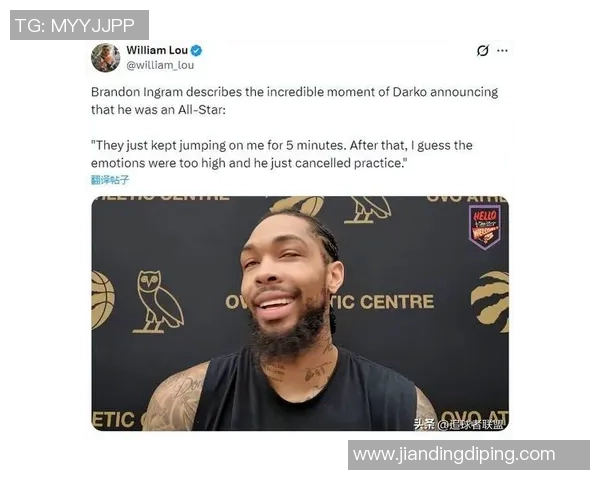Open the @william_lou handle link
600x480 pixels.
[160, 65]
